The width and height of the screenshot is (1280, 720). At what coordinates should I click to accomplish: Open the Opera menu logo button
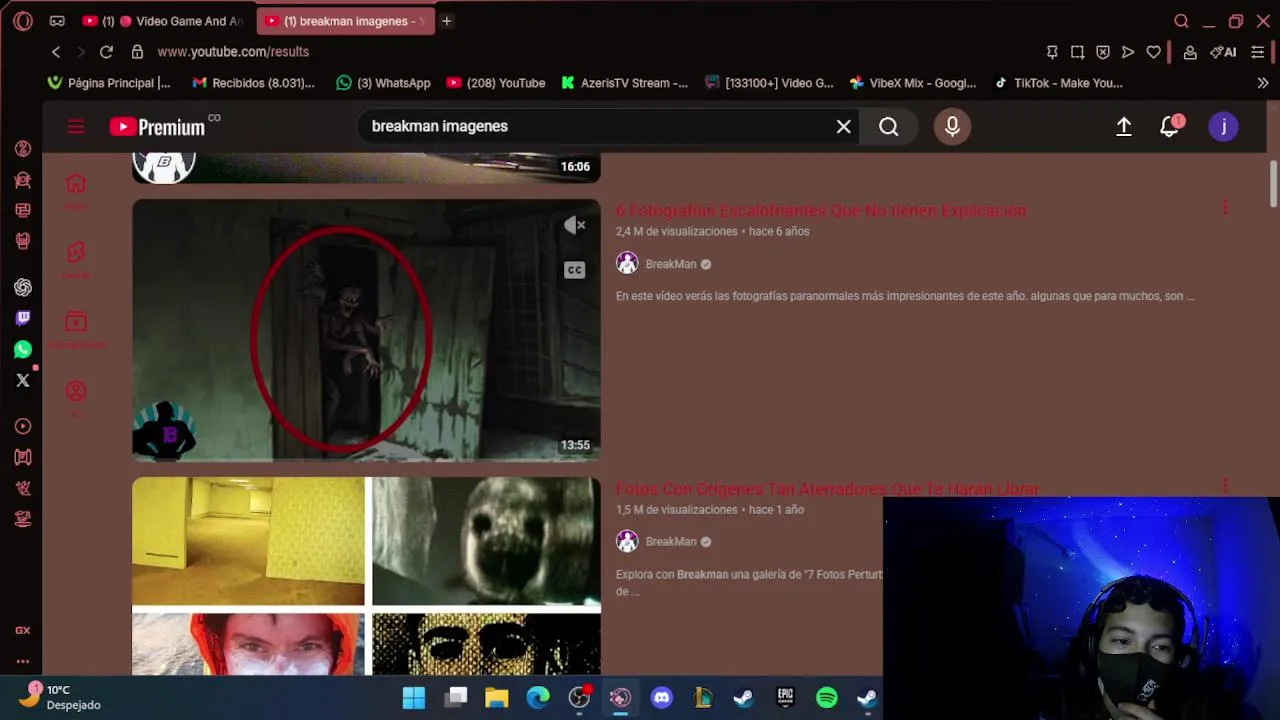pyautogui.click(x=23, y=21)
